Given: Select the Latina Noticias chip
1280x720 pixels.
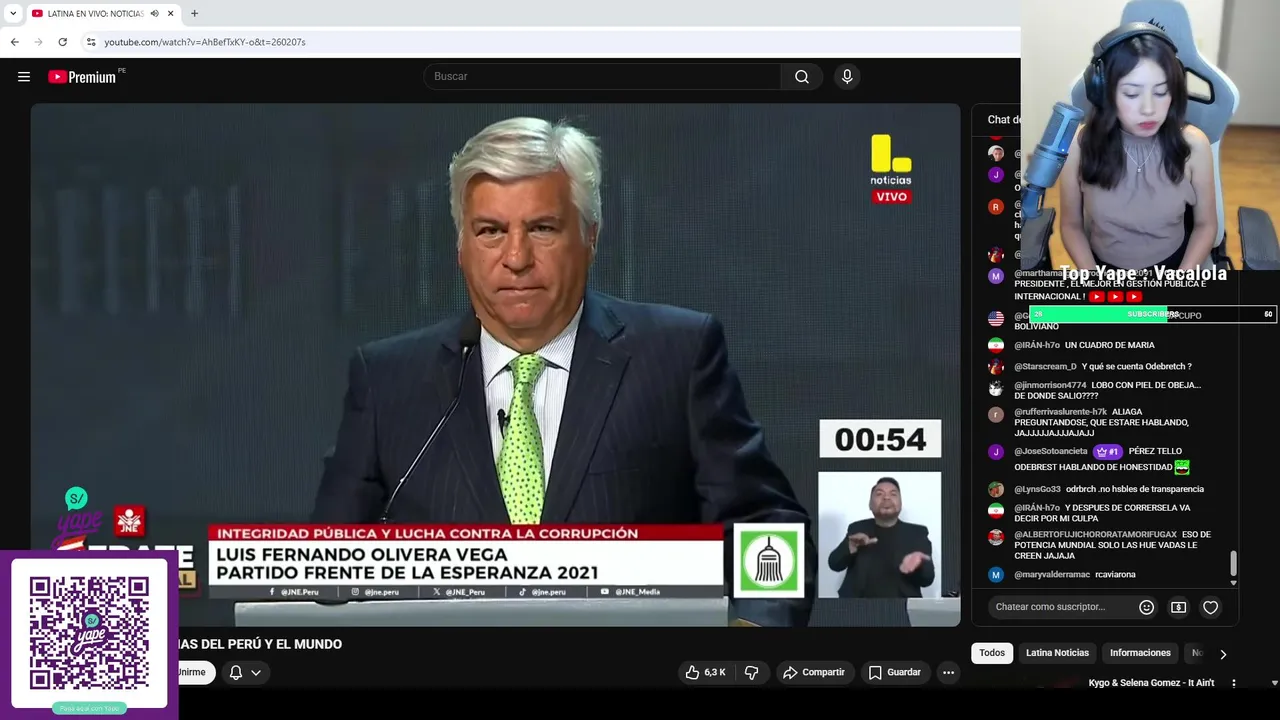Looking at the screenshot, I should [x=1057, y=653].
